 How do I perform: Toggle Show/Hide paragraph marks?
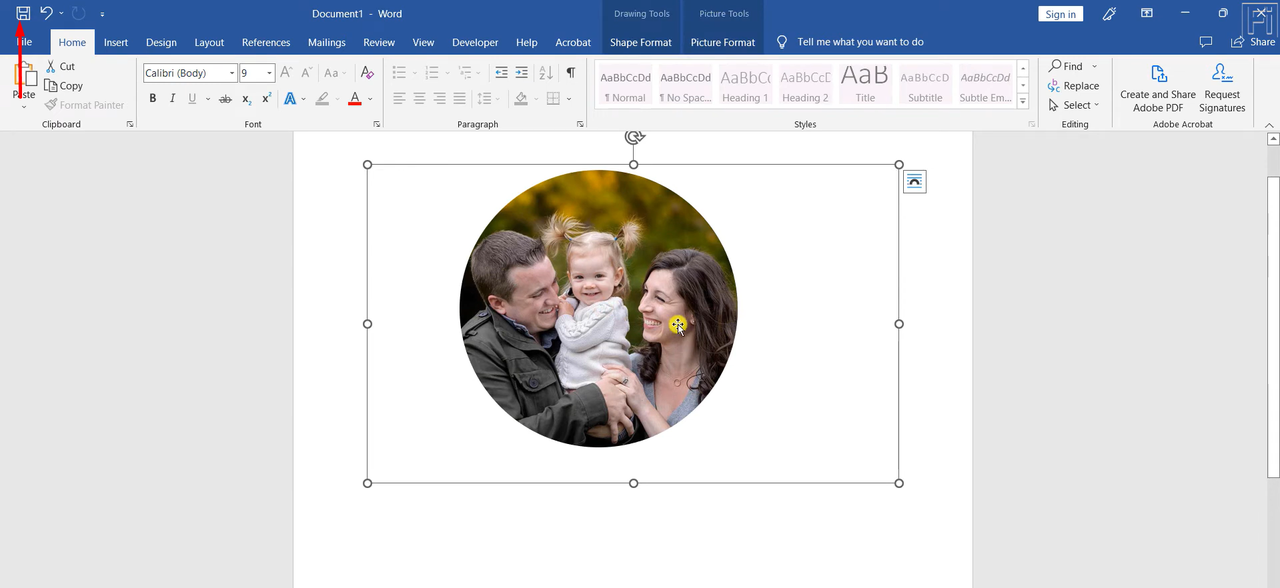pos(570,72)
